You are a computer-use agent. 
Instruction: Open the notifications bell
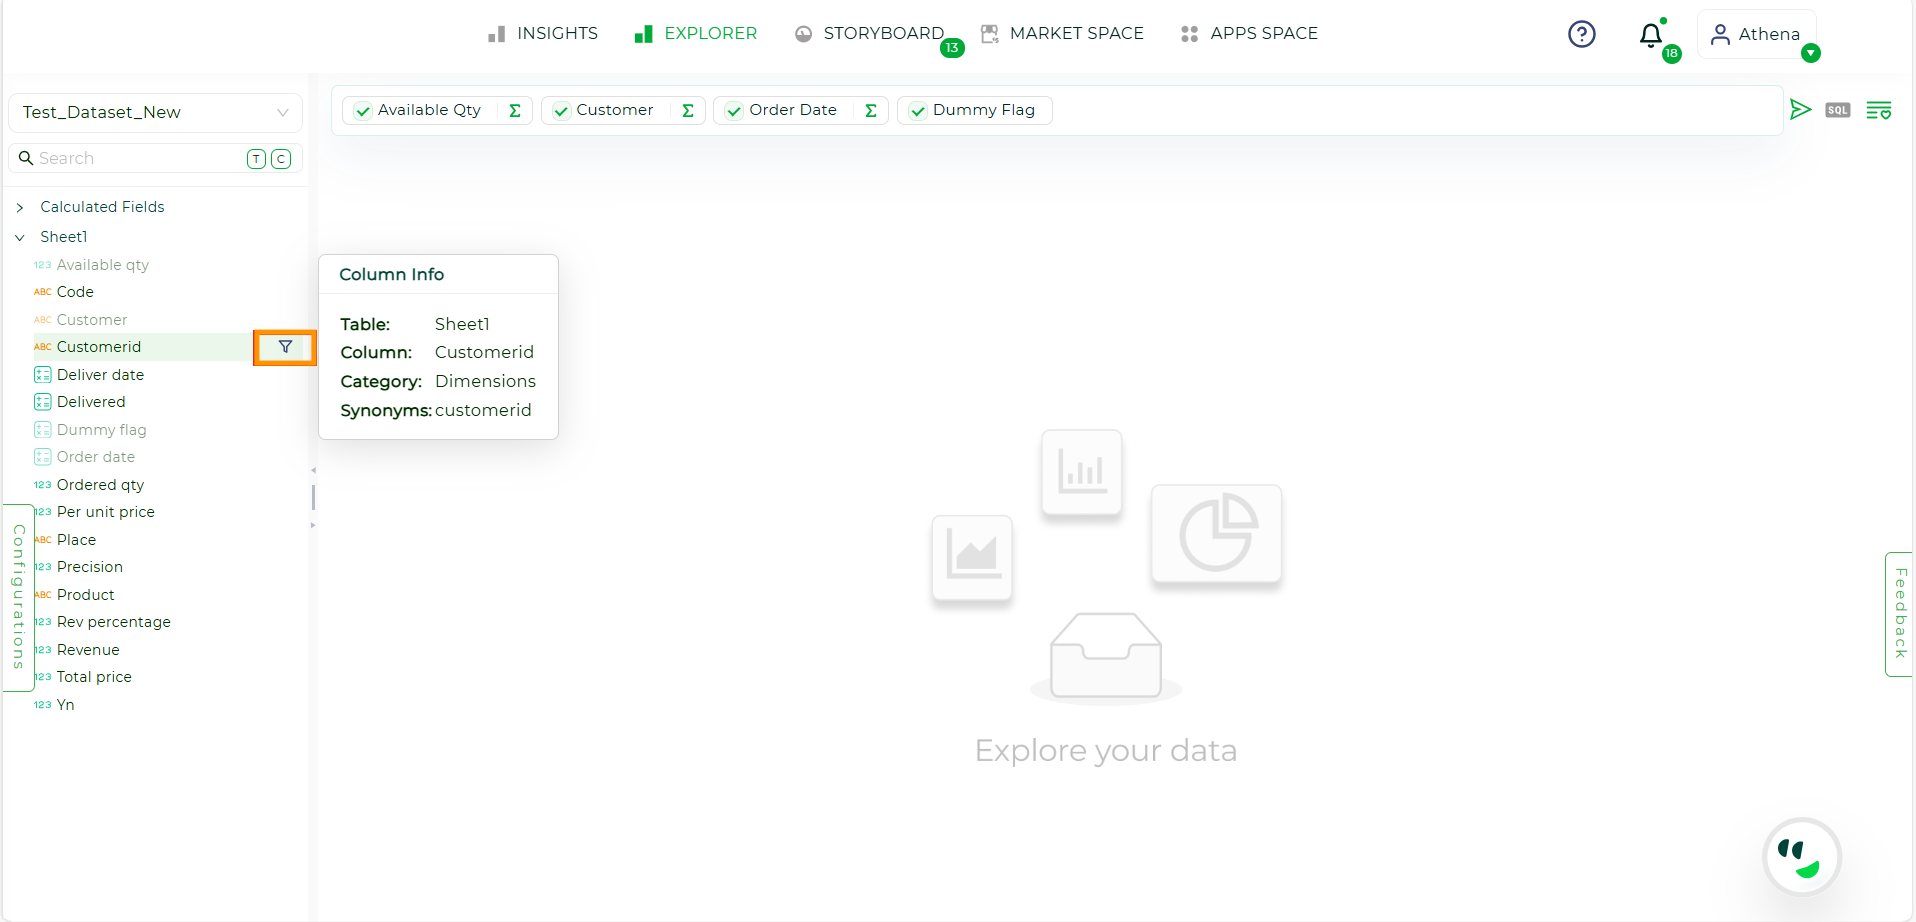tap(1651, 36)
